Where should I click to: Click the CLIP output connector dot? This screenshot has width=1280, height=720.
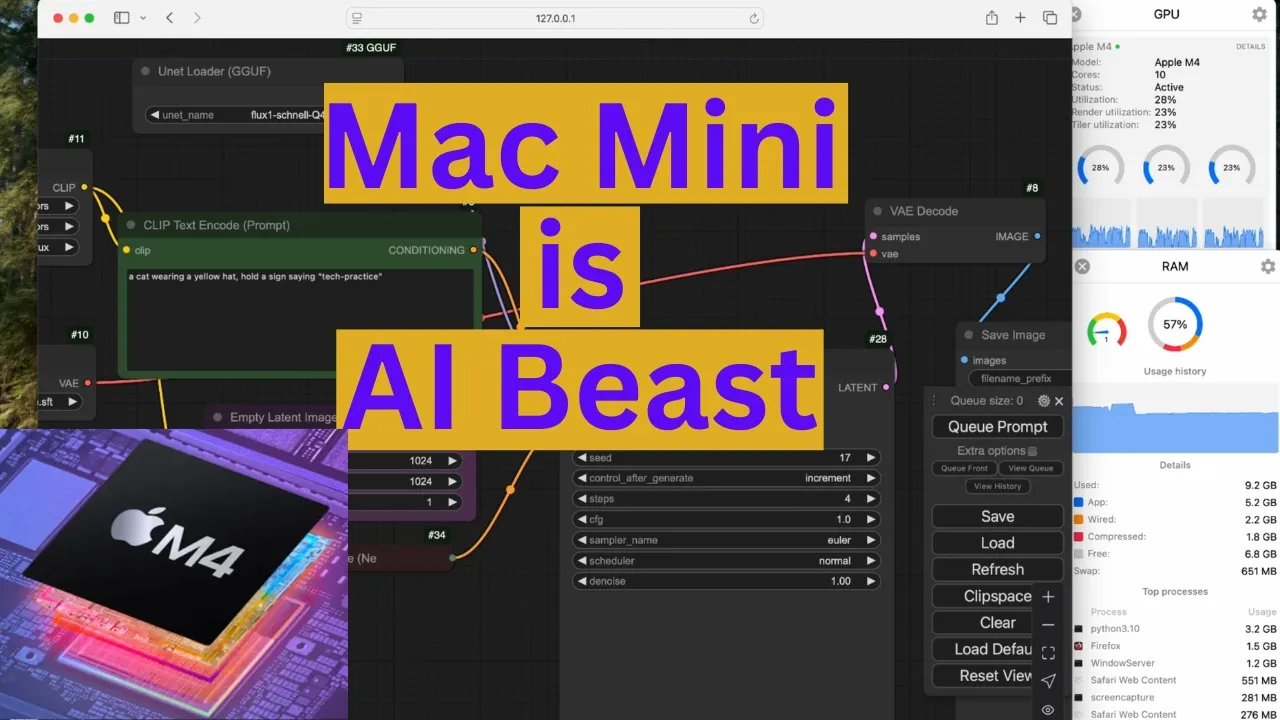click(85, 187)
